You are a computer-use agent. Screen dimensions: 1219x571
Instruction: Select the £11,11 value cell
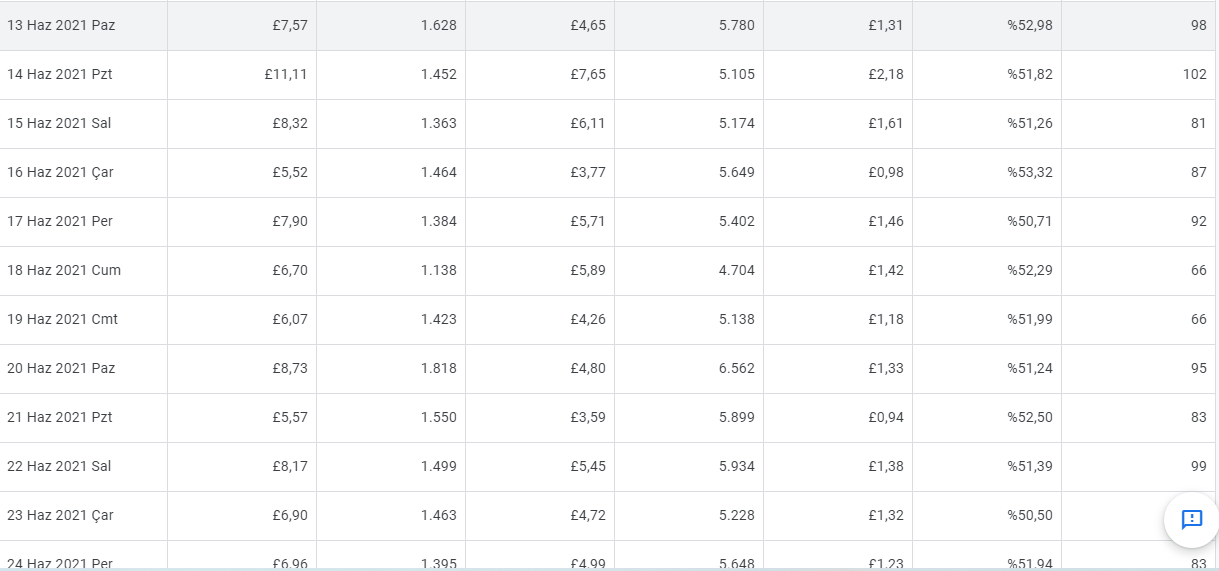(242, 75)
